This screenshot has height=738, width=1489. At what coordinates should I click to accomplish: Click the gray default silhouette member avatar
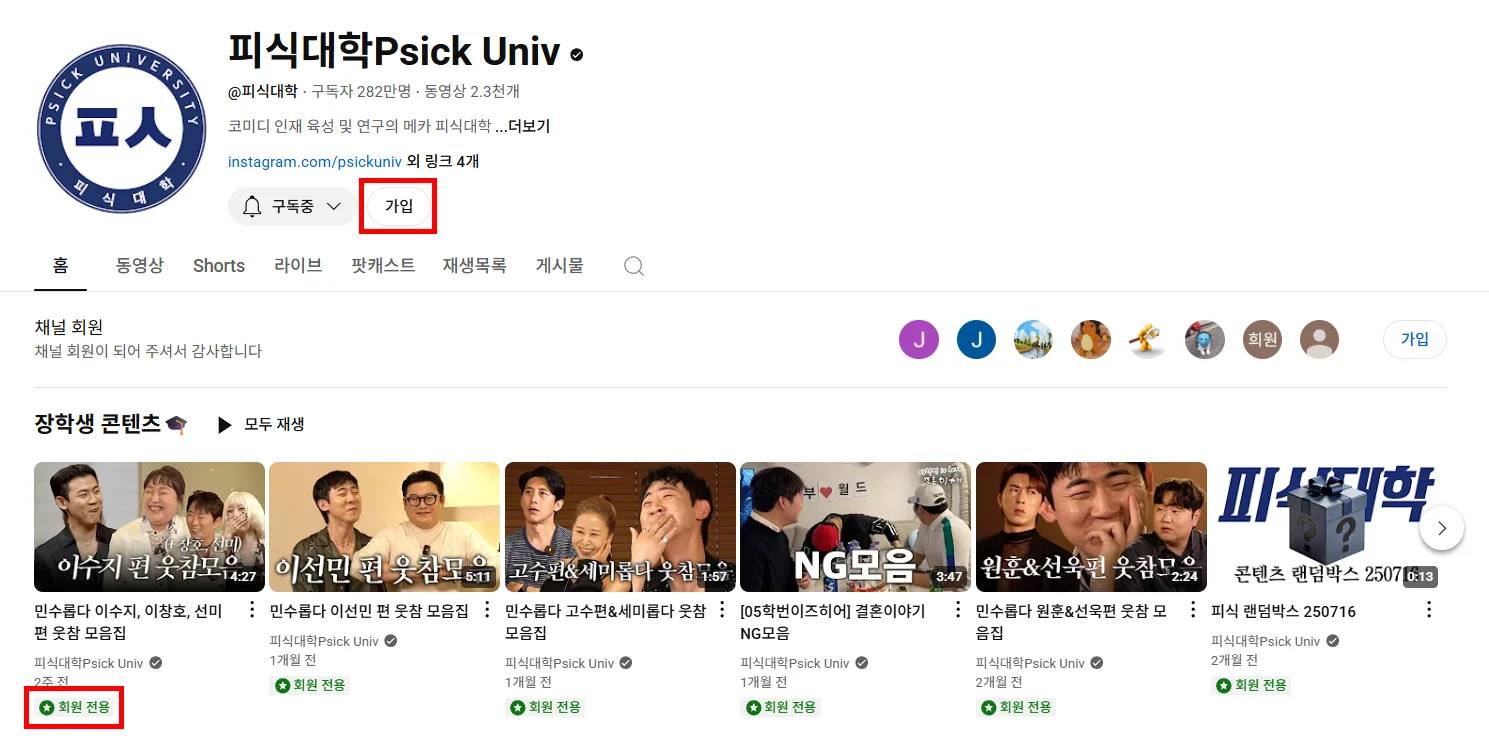coord(1319,340)
